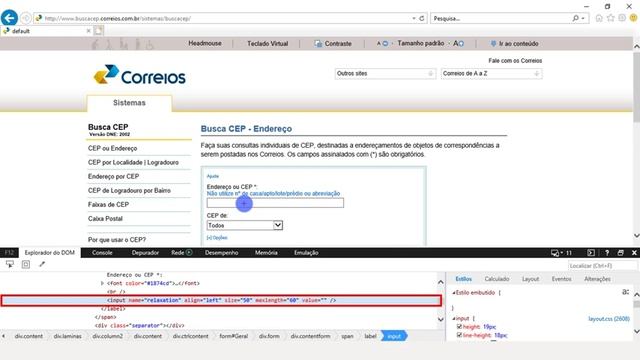Close the 'default' browser tab
This screenshot has width=640, height=360.
click(89, 31)
